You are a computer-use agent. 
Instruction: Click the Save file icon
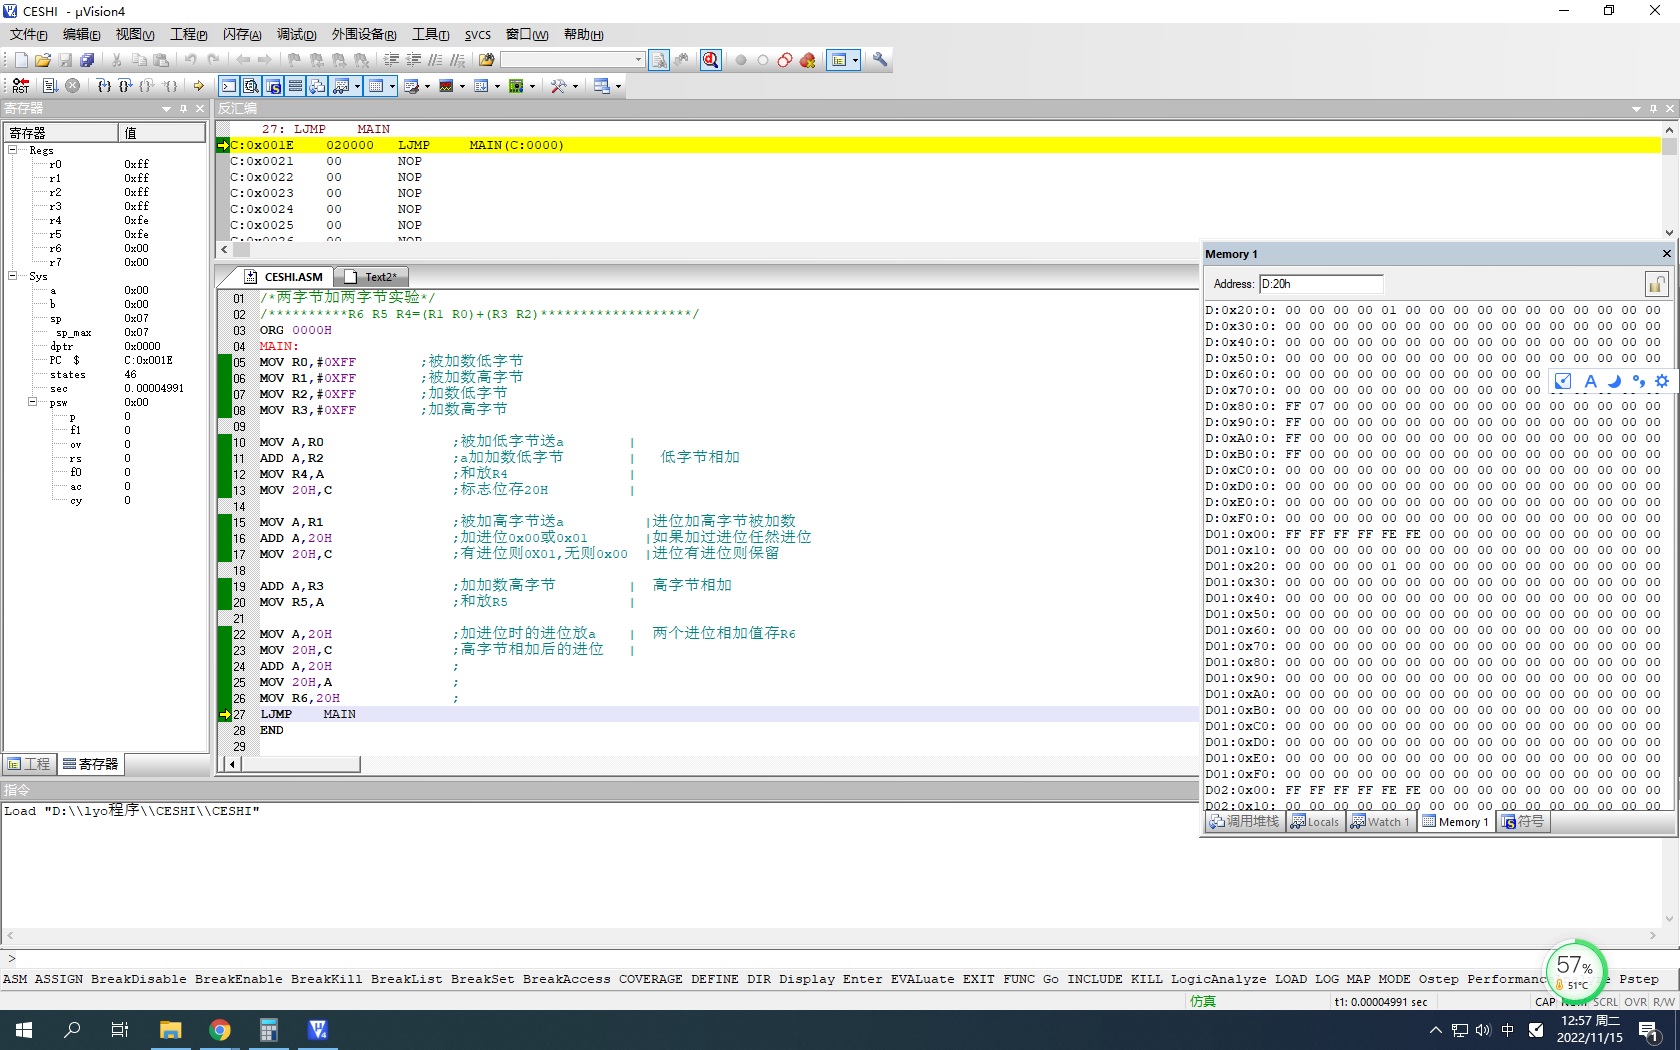65,60
